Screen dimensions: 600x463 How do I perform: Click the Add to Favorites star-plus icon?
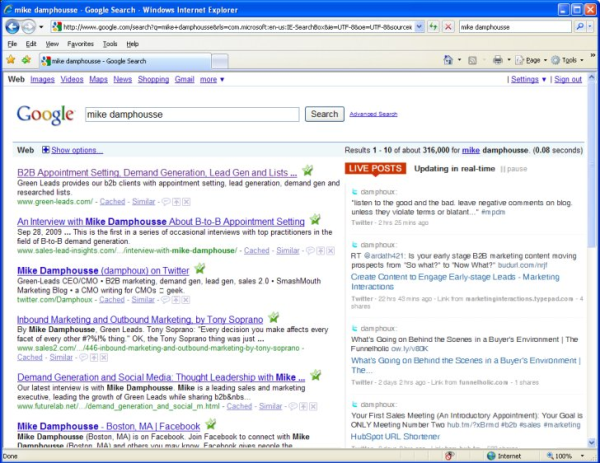(26, 60)
